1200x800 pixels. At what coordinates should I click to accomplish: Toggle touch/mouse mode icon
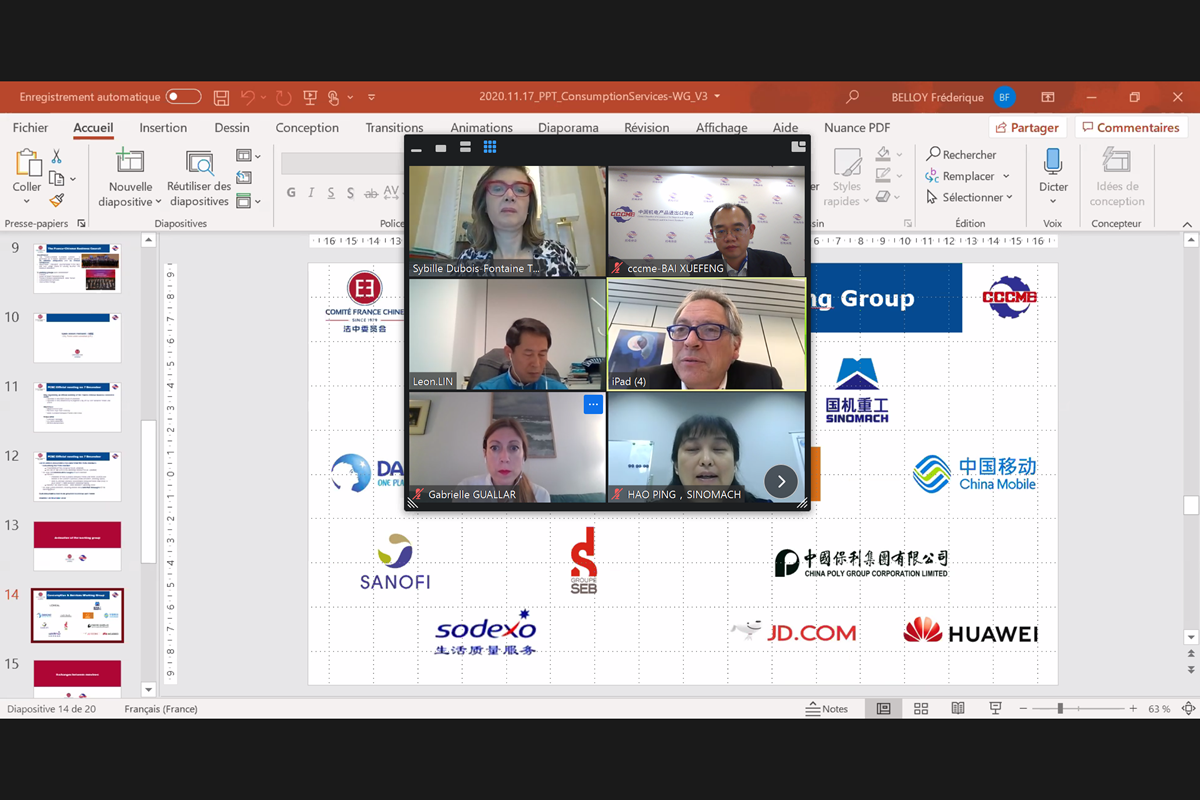[x=334, y=97]
